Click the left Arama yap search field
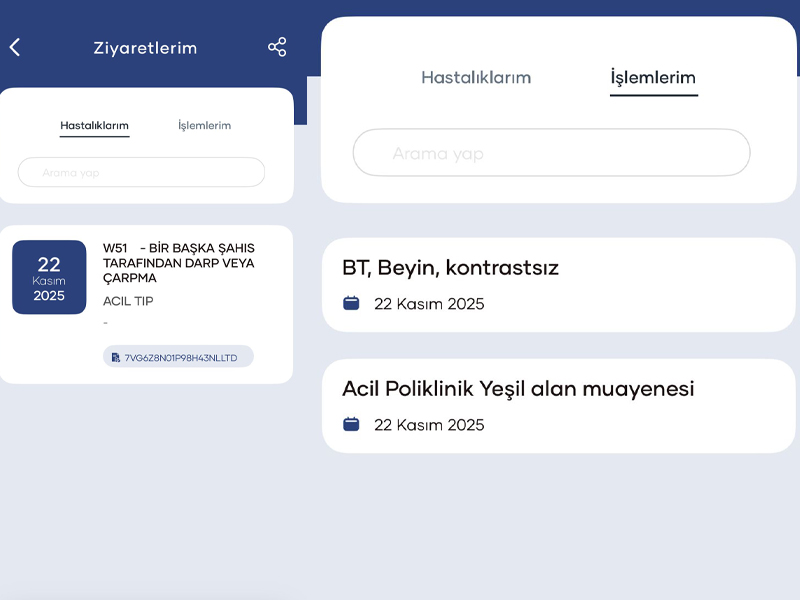 pos(140,172)
